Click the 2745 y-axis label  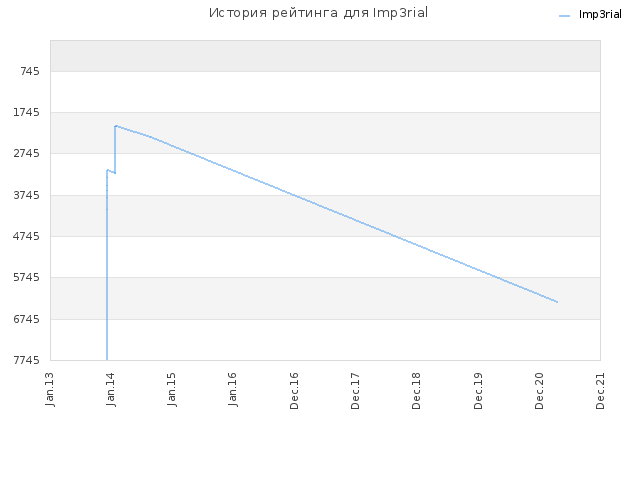pos(27,153)
